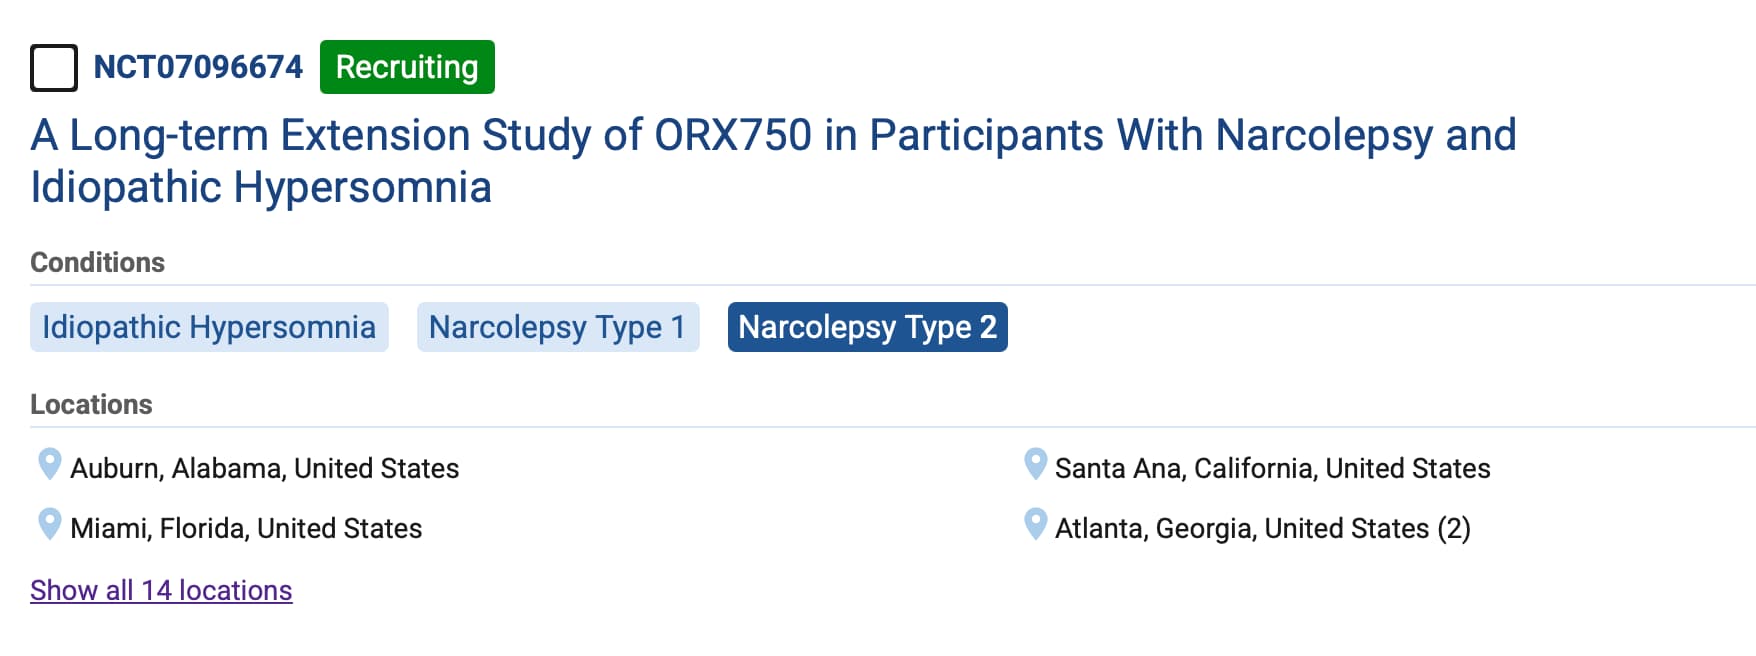Click the location pin beside Auburn, Alabama

point(49,464)
